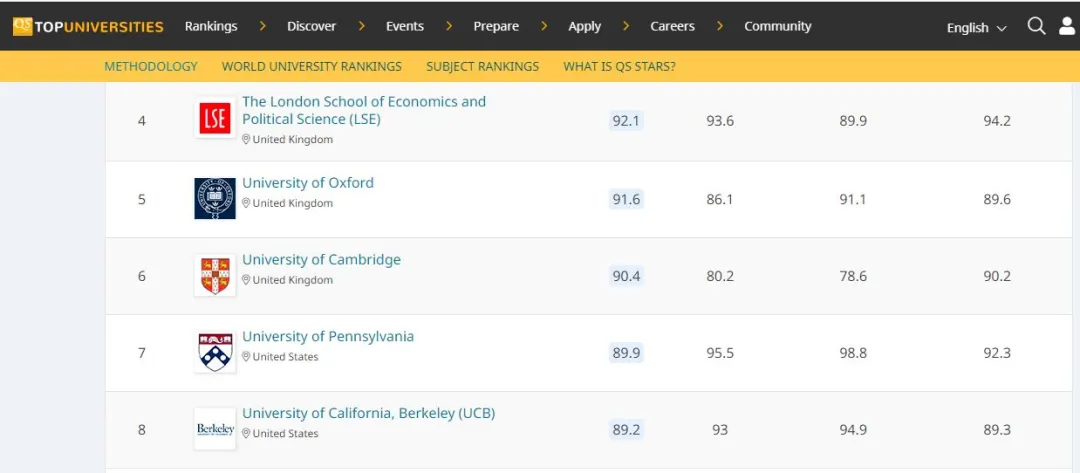Viewport: 1080px width, 473px height.
Task: Click highlighted score 90.4 for Cambridge
Action: pyautogui.click(x=626, y=276)
